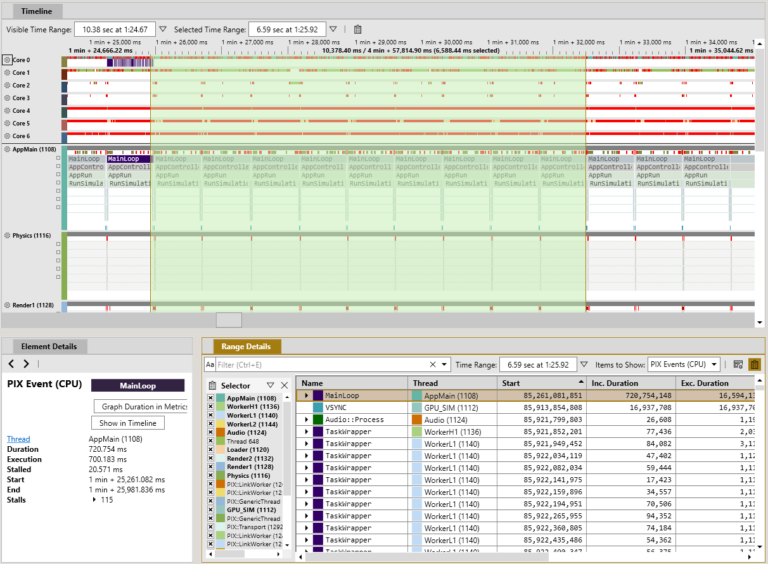Toggle the Aa match-case filter icon

(x=210, y=365)
